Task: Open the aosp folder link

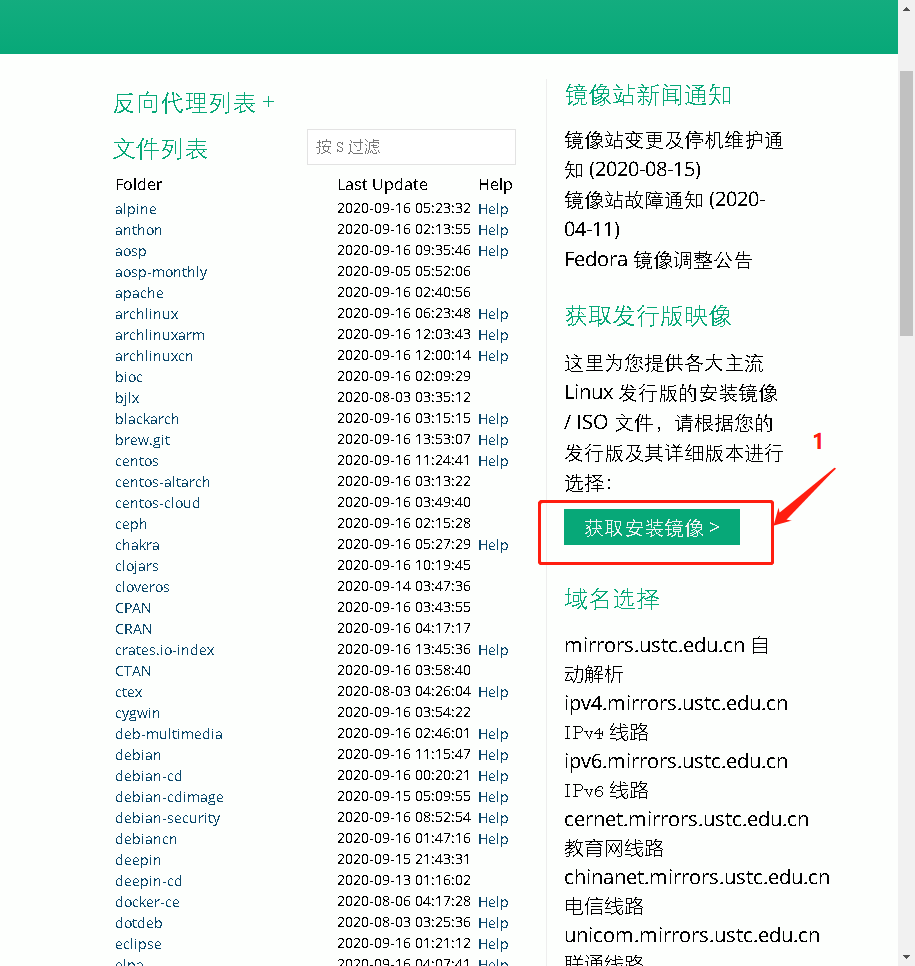Action: click(131, 251)
